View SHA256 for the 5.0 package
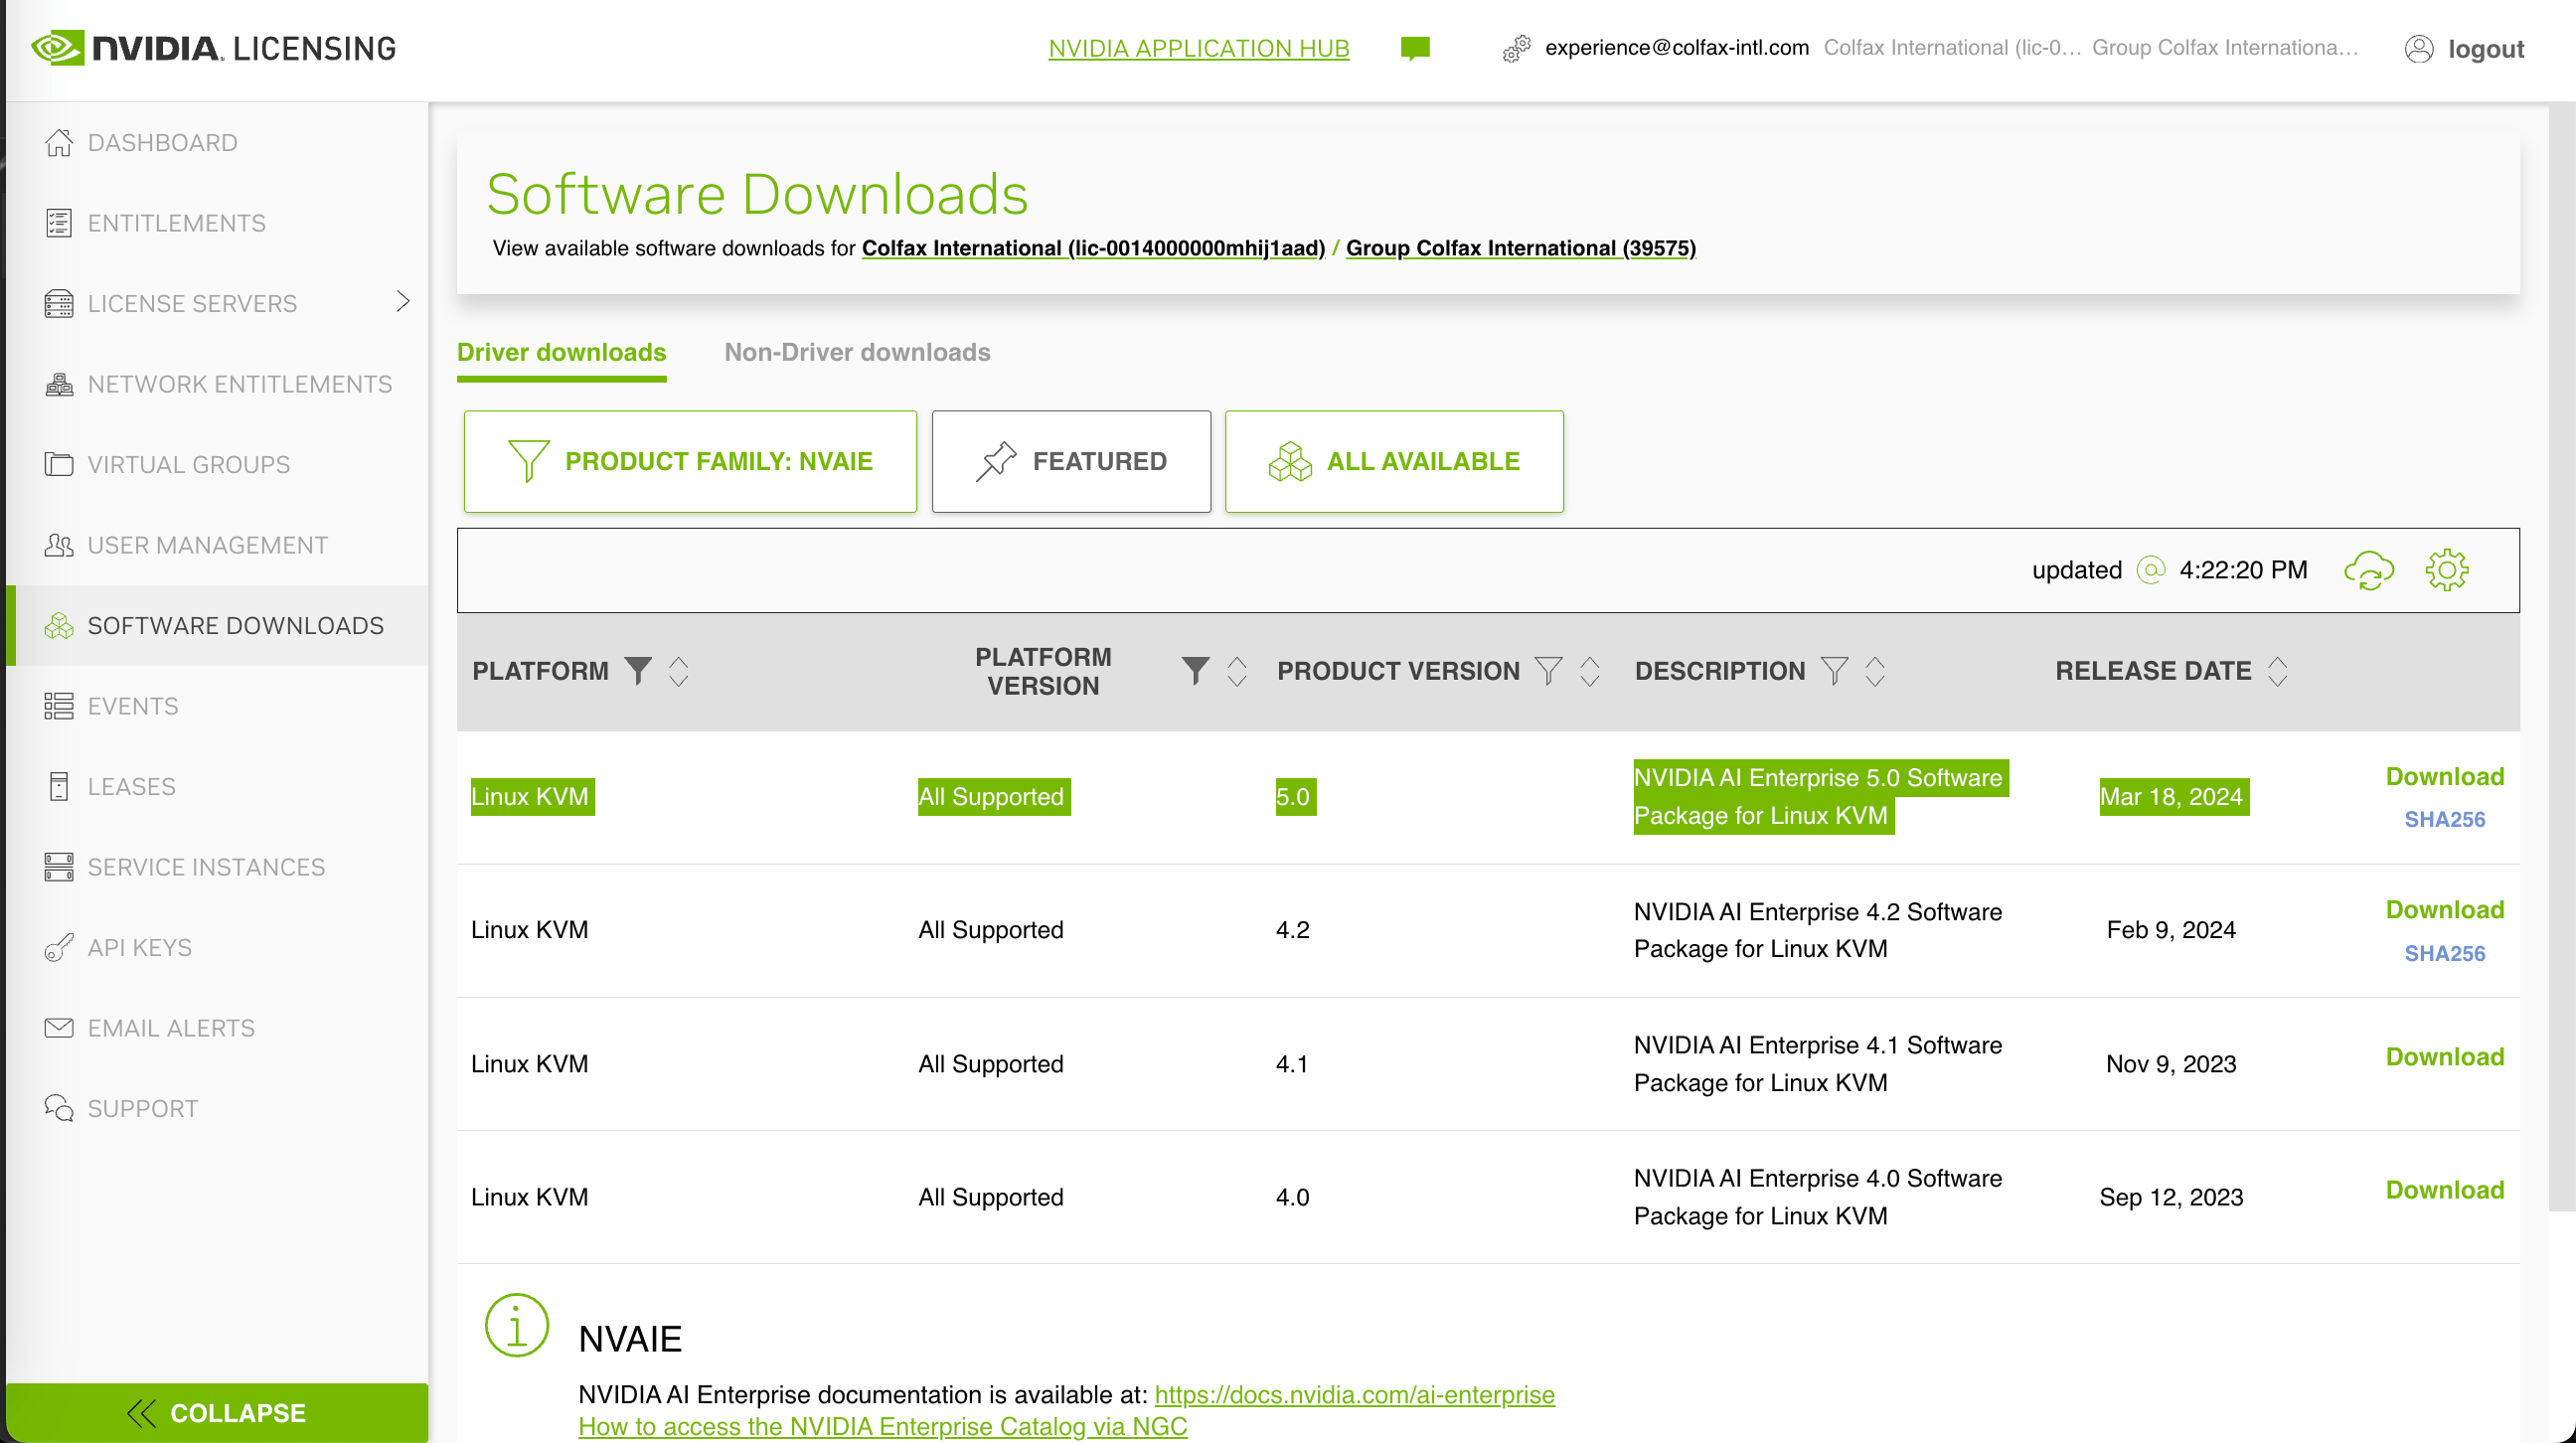This screenshot has width=2576, height=1443. click(x=2444, y=820)
